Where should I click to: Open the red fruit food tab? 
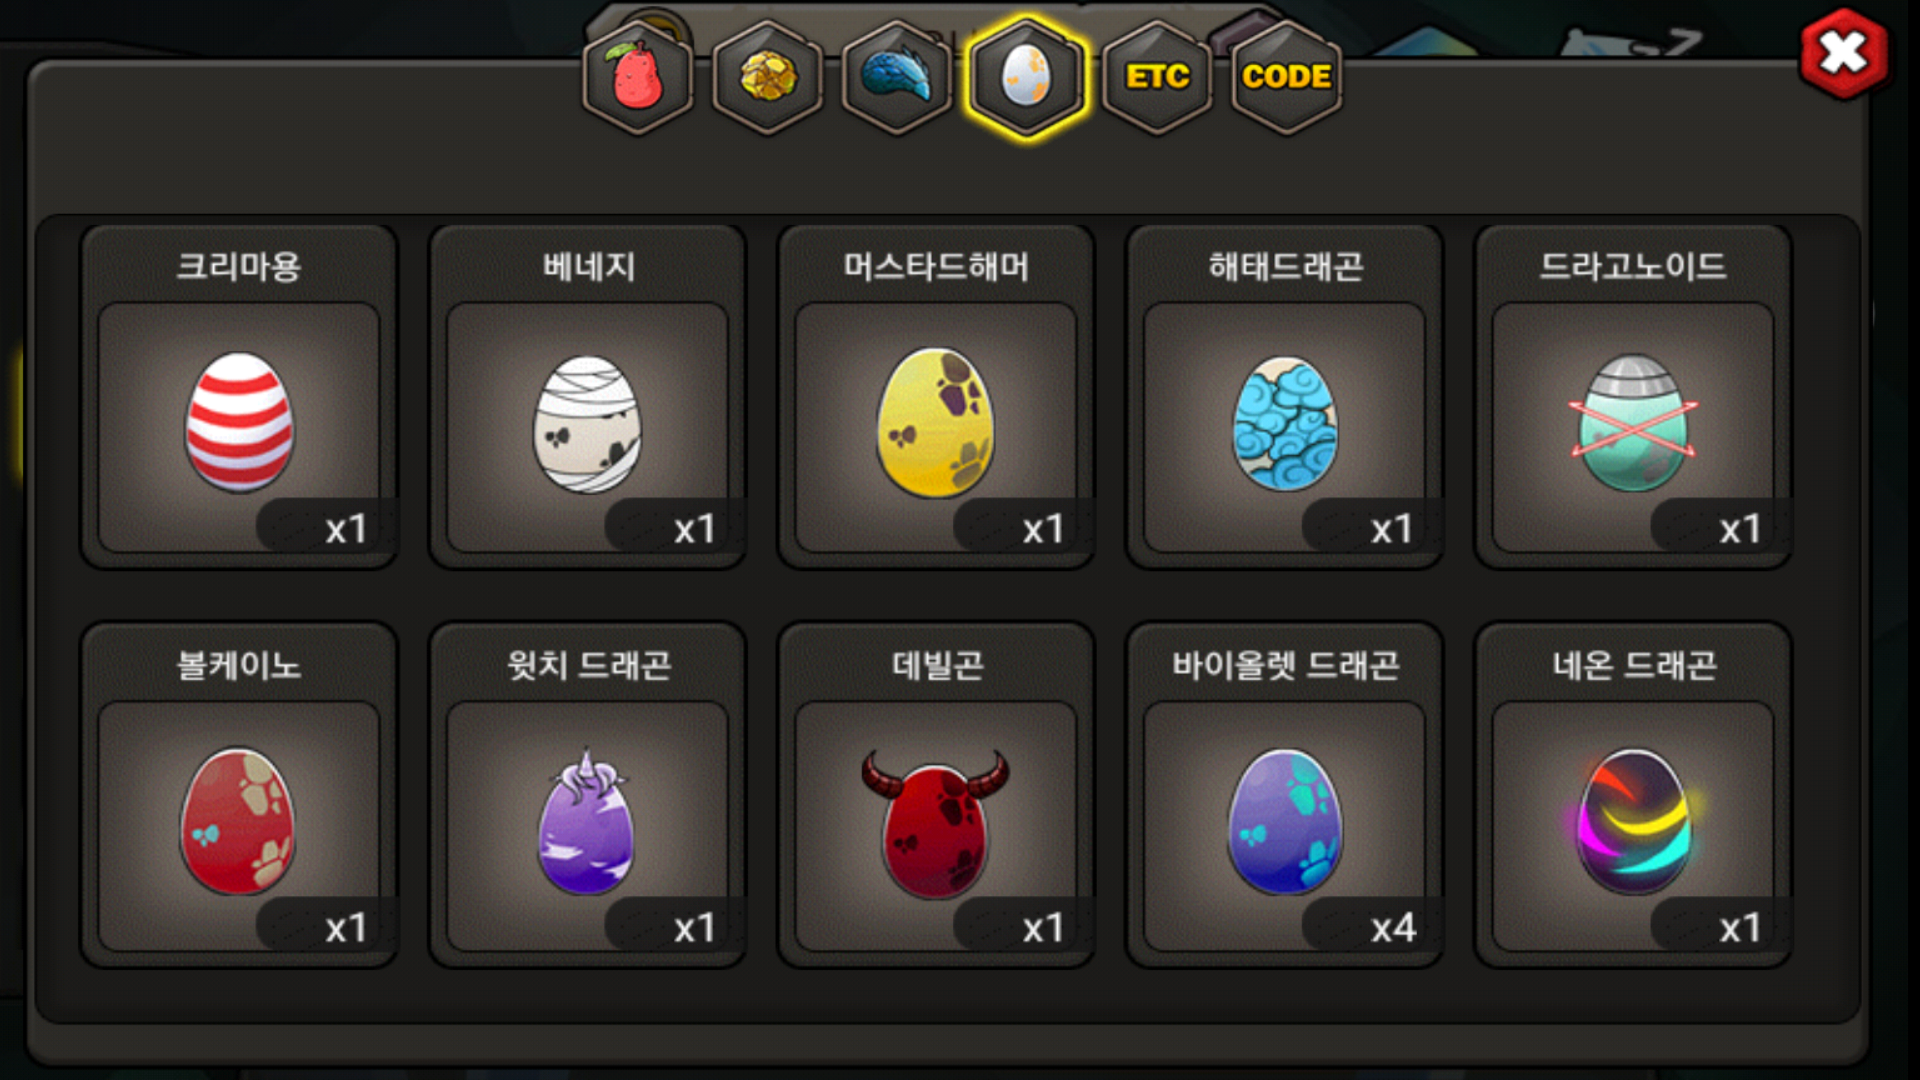point(638,77)
